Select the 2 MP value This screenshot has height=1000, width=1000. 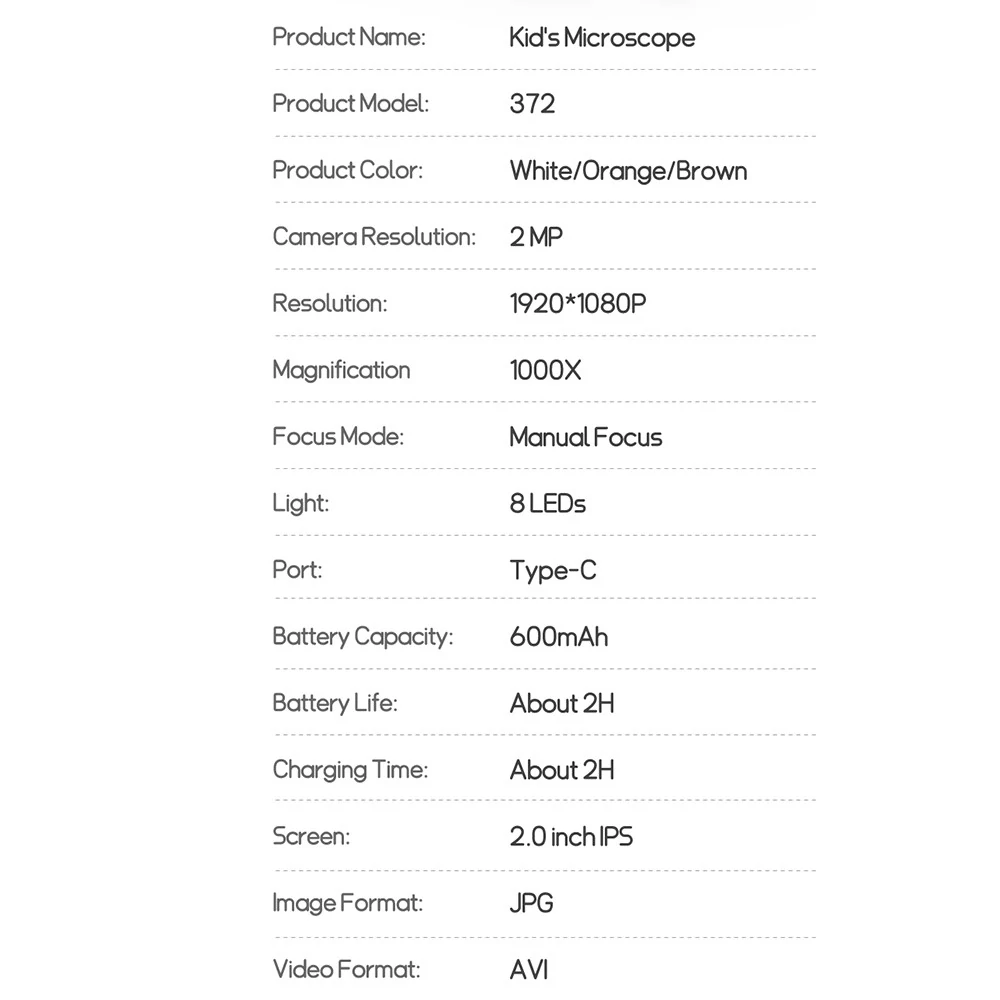pyautogui.click(x=536, y=237)
